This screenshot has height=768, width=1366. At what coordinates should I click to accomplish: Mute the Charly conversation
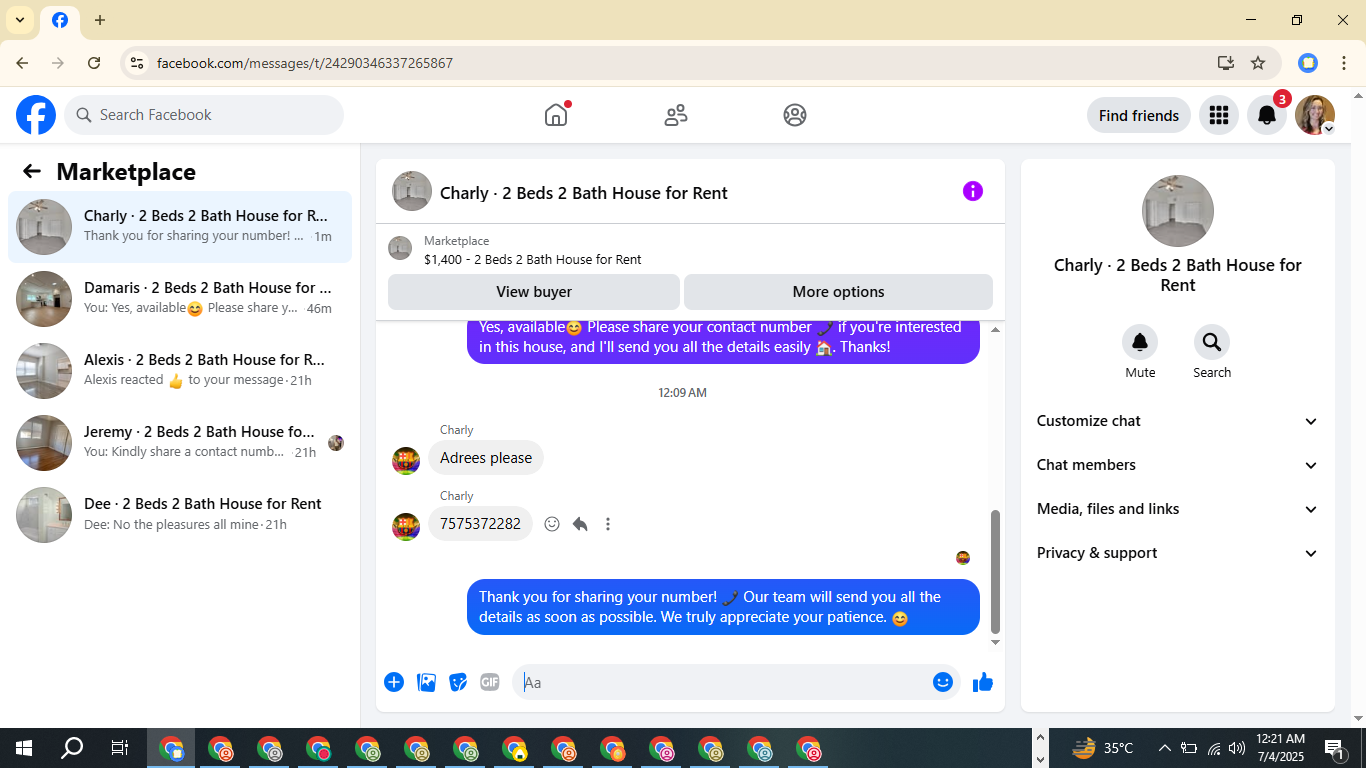click(x=1140, y=343)
